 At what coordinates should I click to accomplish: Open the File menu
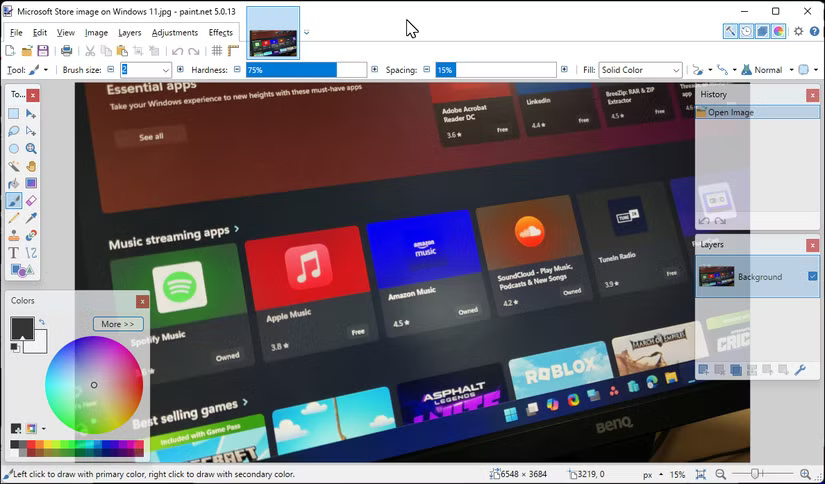16,33
